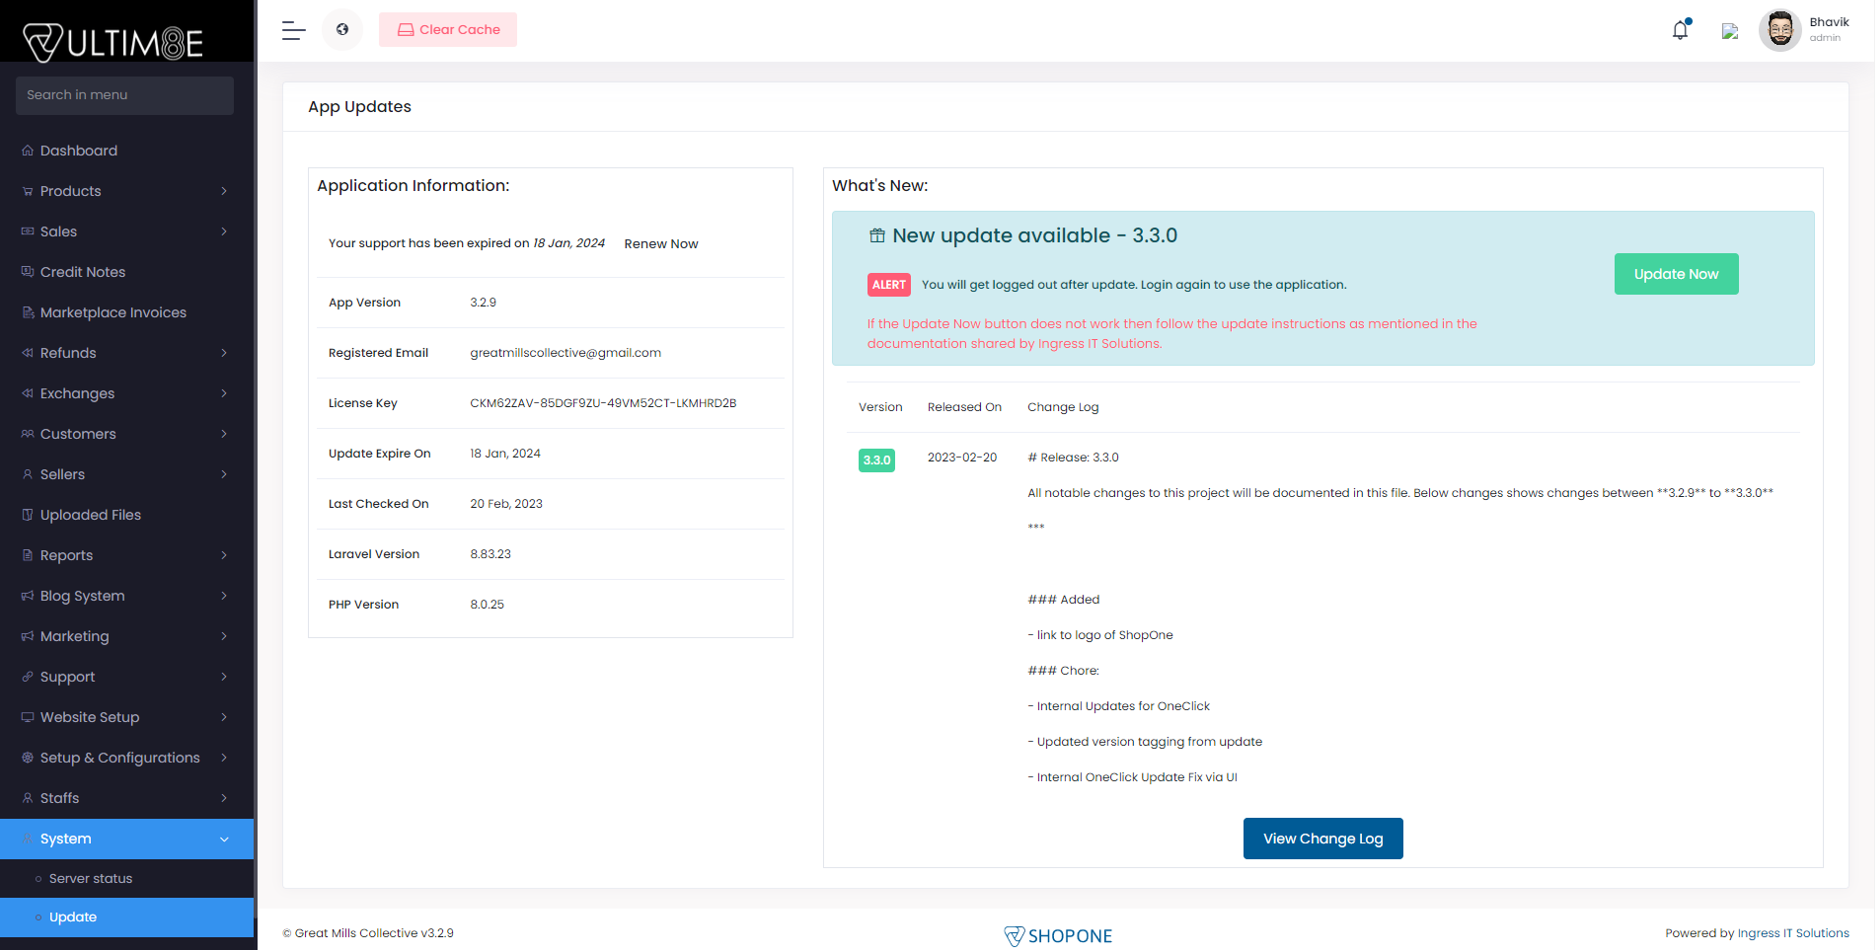The image size is (1875, 950).
Task: Click the SHOPONE logo in the footer
Action: (1057, 936)
